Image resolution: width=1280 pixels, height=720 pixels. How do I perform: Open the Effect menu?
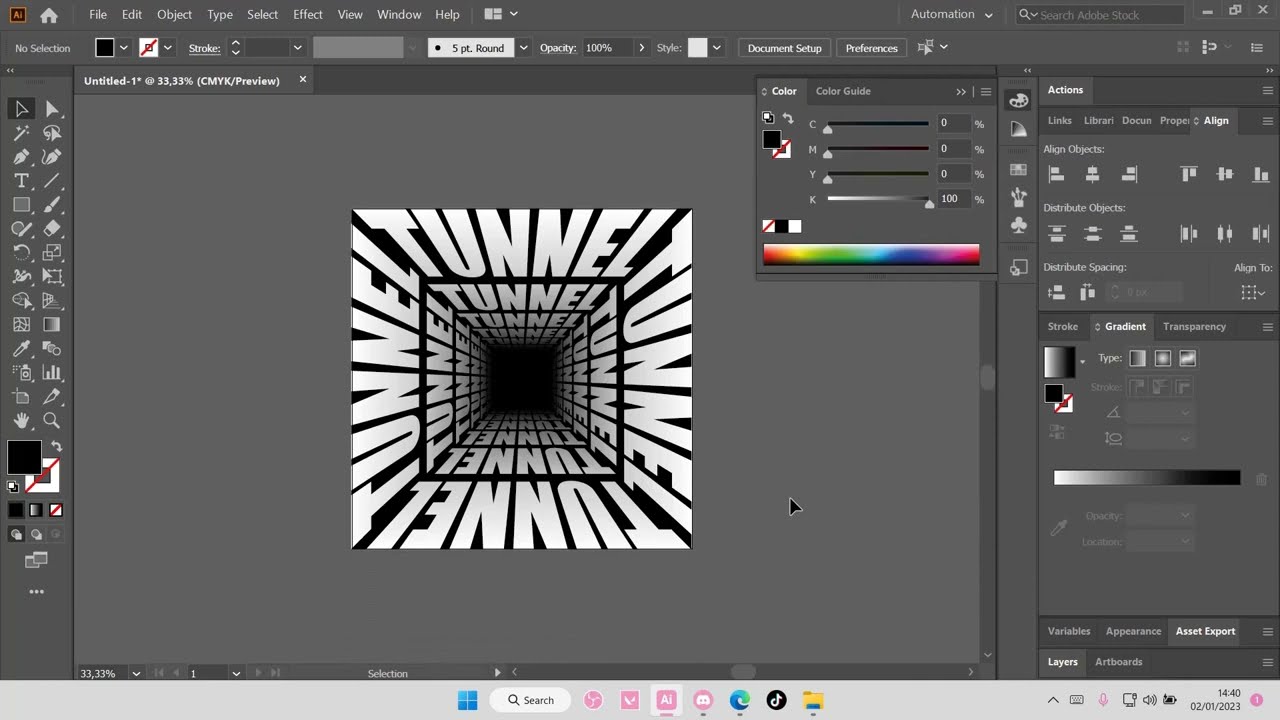tap(308, 14)
